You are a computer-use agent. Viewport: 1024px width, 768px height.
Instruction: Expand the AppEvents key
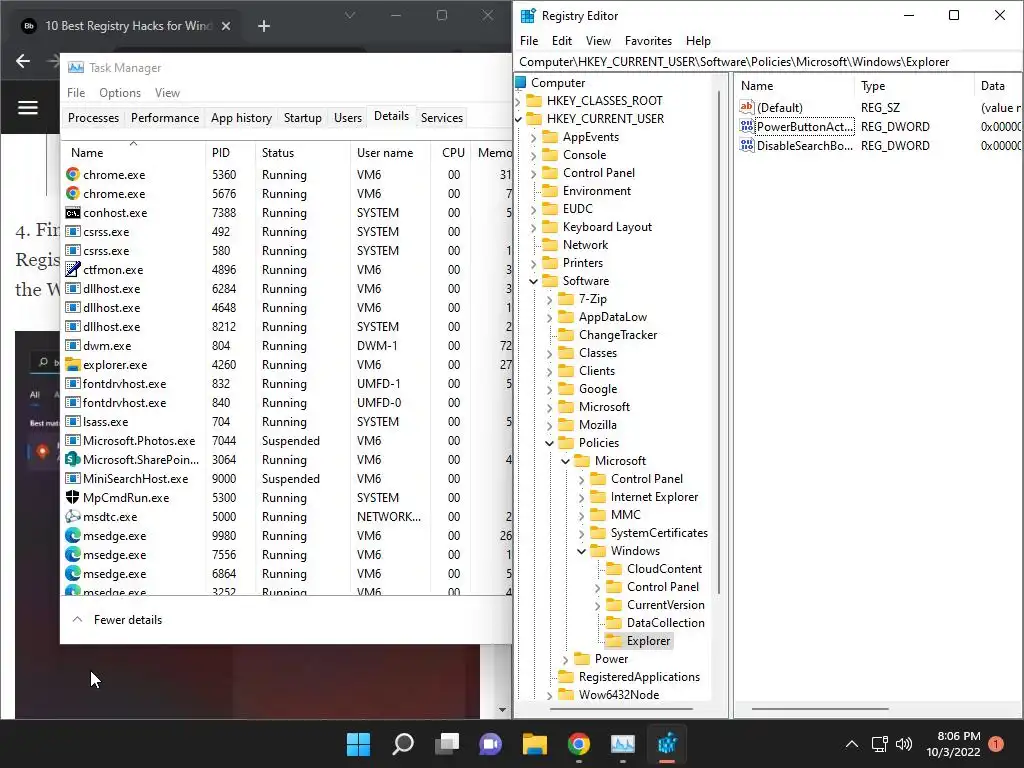(x=534, y=137)
